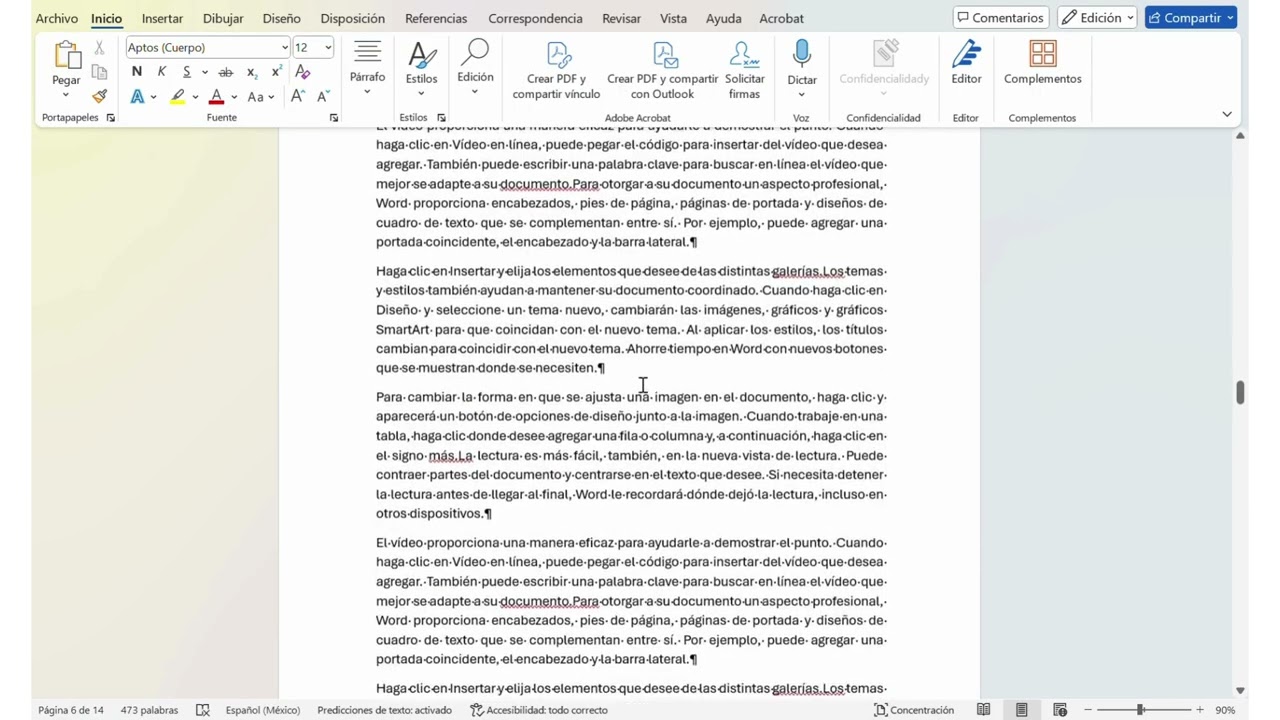Click Página 6 de 14 in status bar
Screen dimensions: 1280x720
tap(71, 710)
